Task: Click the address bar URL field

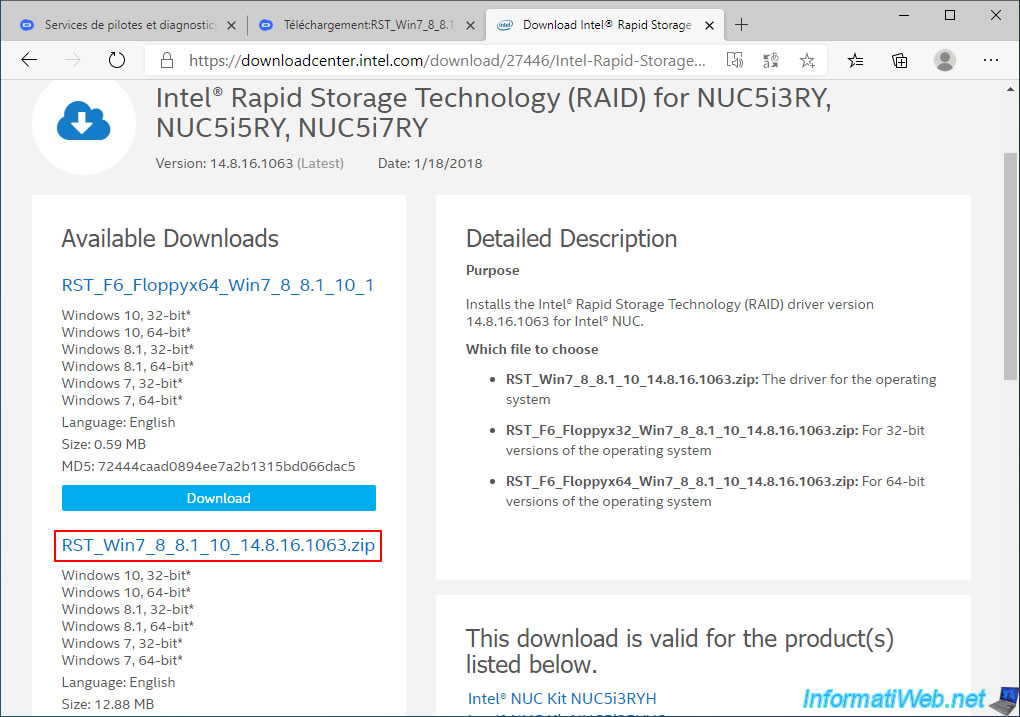Action: coord(447,61)
